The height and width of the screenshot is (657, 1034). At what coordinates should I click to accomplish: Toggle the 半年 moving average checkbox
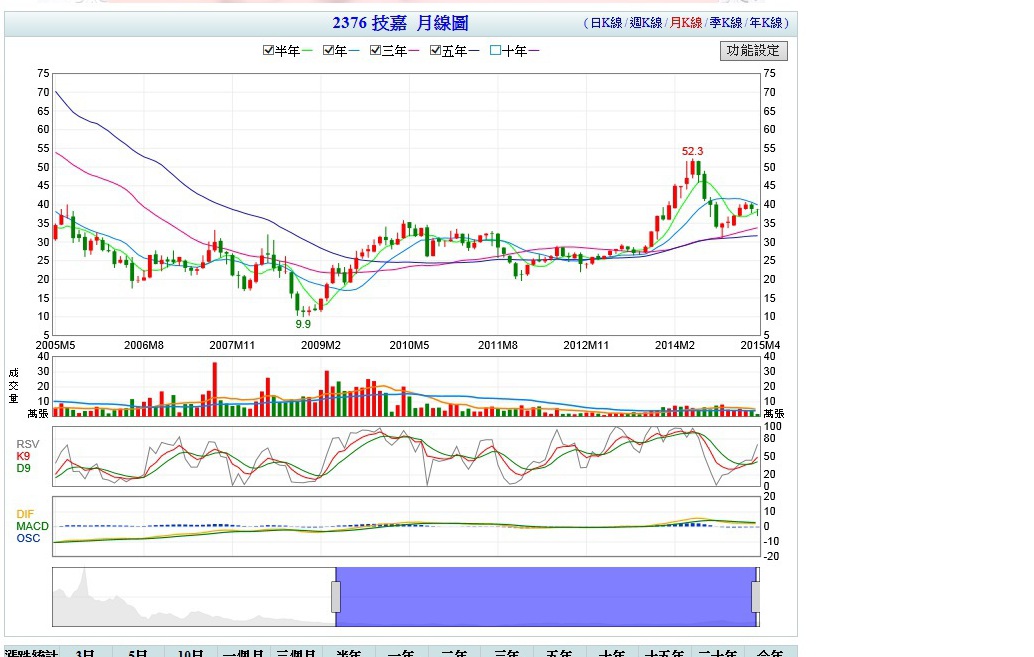pyautogui.click(x=269, y=51)
